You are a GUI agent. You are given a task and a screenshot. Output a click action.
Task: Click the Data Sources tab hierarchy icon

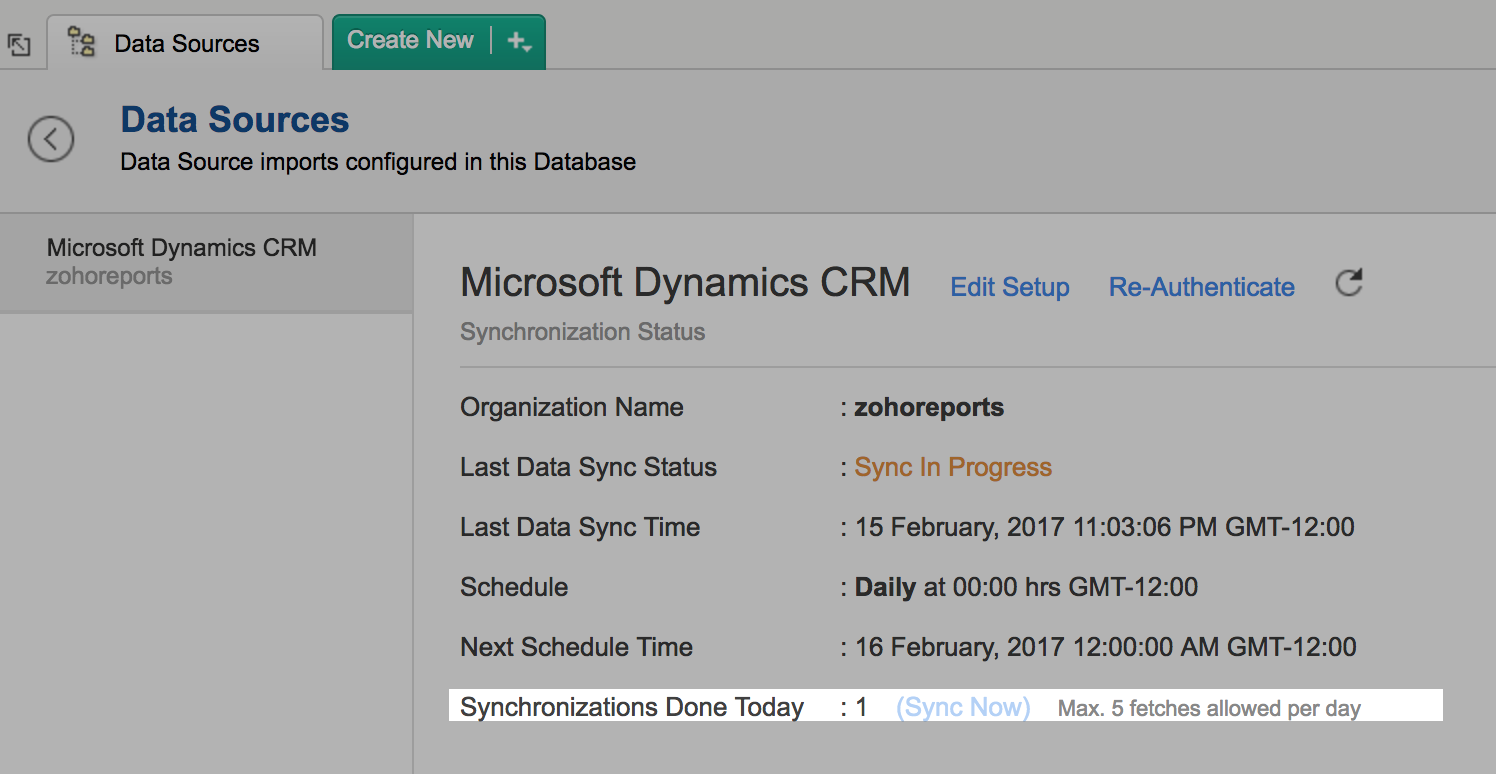click(81, 42)
